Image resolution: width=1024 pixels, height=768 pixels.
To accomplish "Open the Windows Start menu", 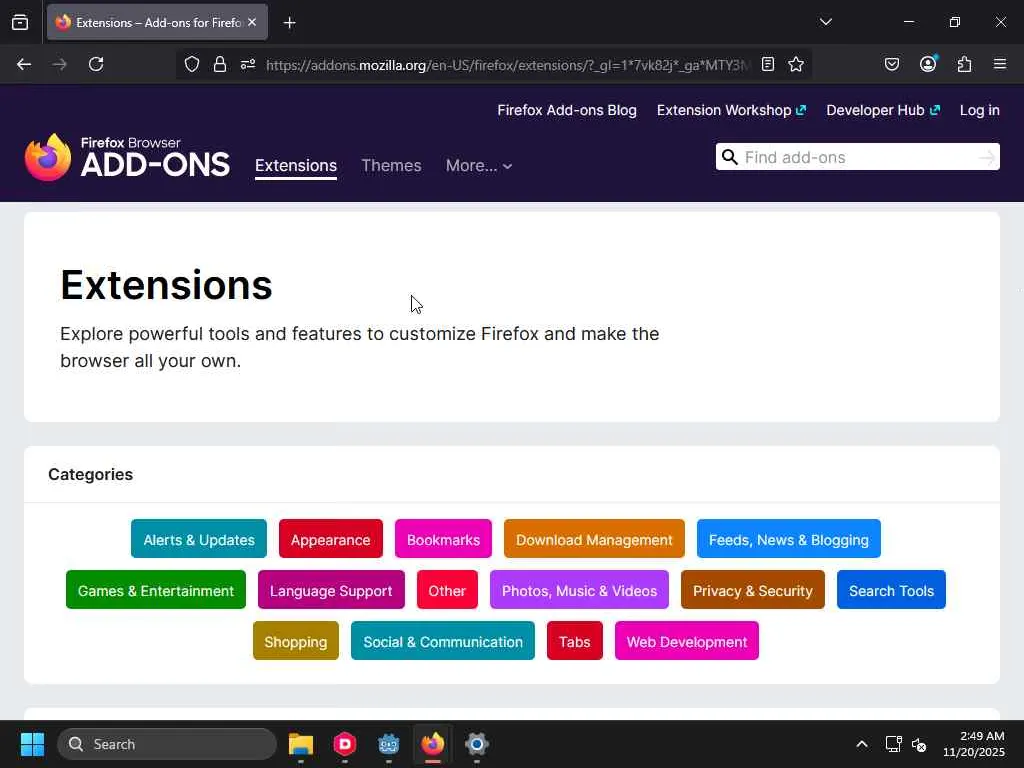I will click(32, 744).
